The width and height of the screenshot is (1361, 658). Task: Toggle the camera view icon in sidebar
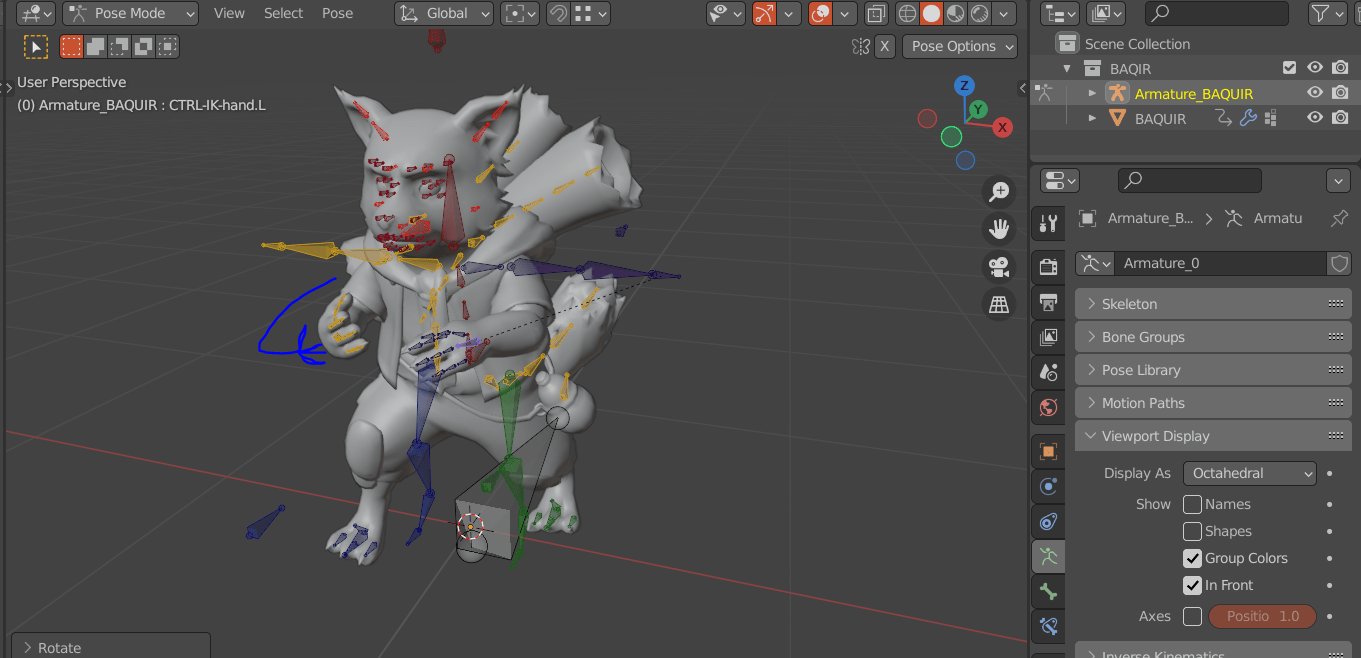point(999,265)
